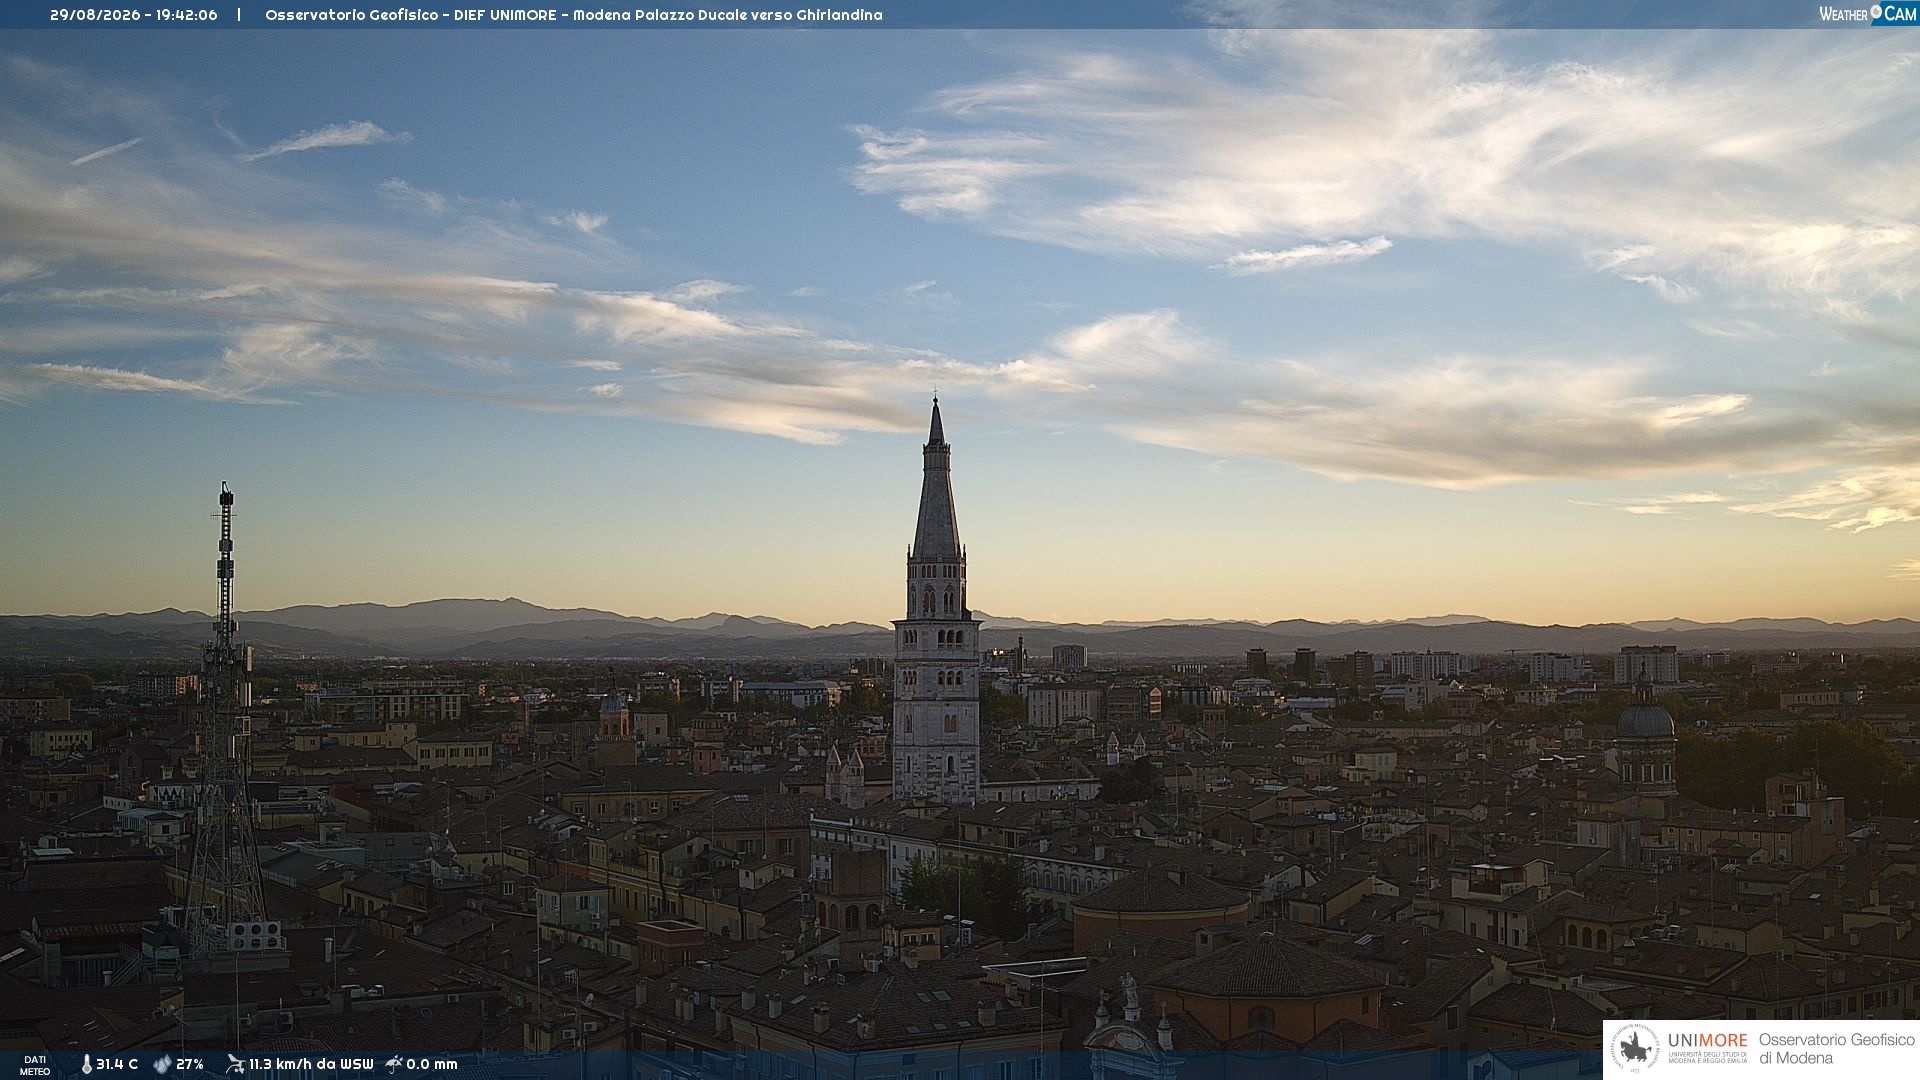Click the 29/08/2026 date and time stamp
The image size is (1920, 1080).
tap(134, 15)
